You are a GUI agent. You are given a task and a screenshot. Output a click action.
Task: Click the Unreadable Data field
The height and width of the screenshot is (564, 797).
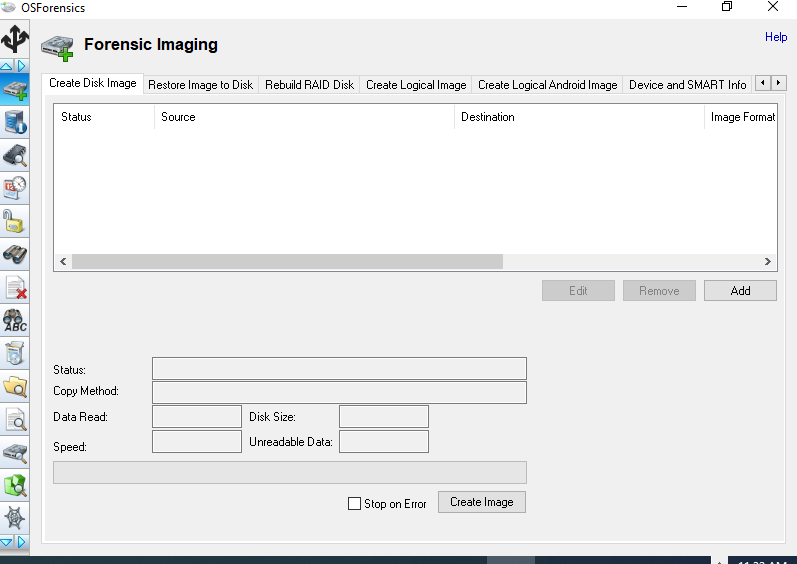384,442
